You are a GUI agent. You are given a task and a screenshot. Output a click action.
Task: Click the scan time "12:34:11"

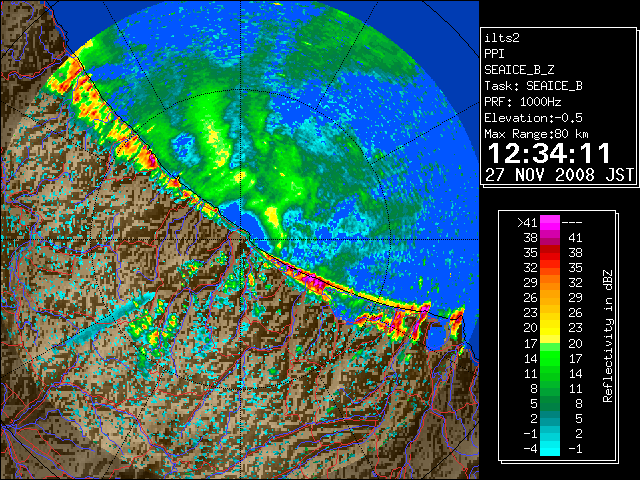point(549,153)
